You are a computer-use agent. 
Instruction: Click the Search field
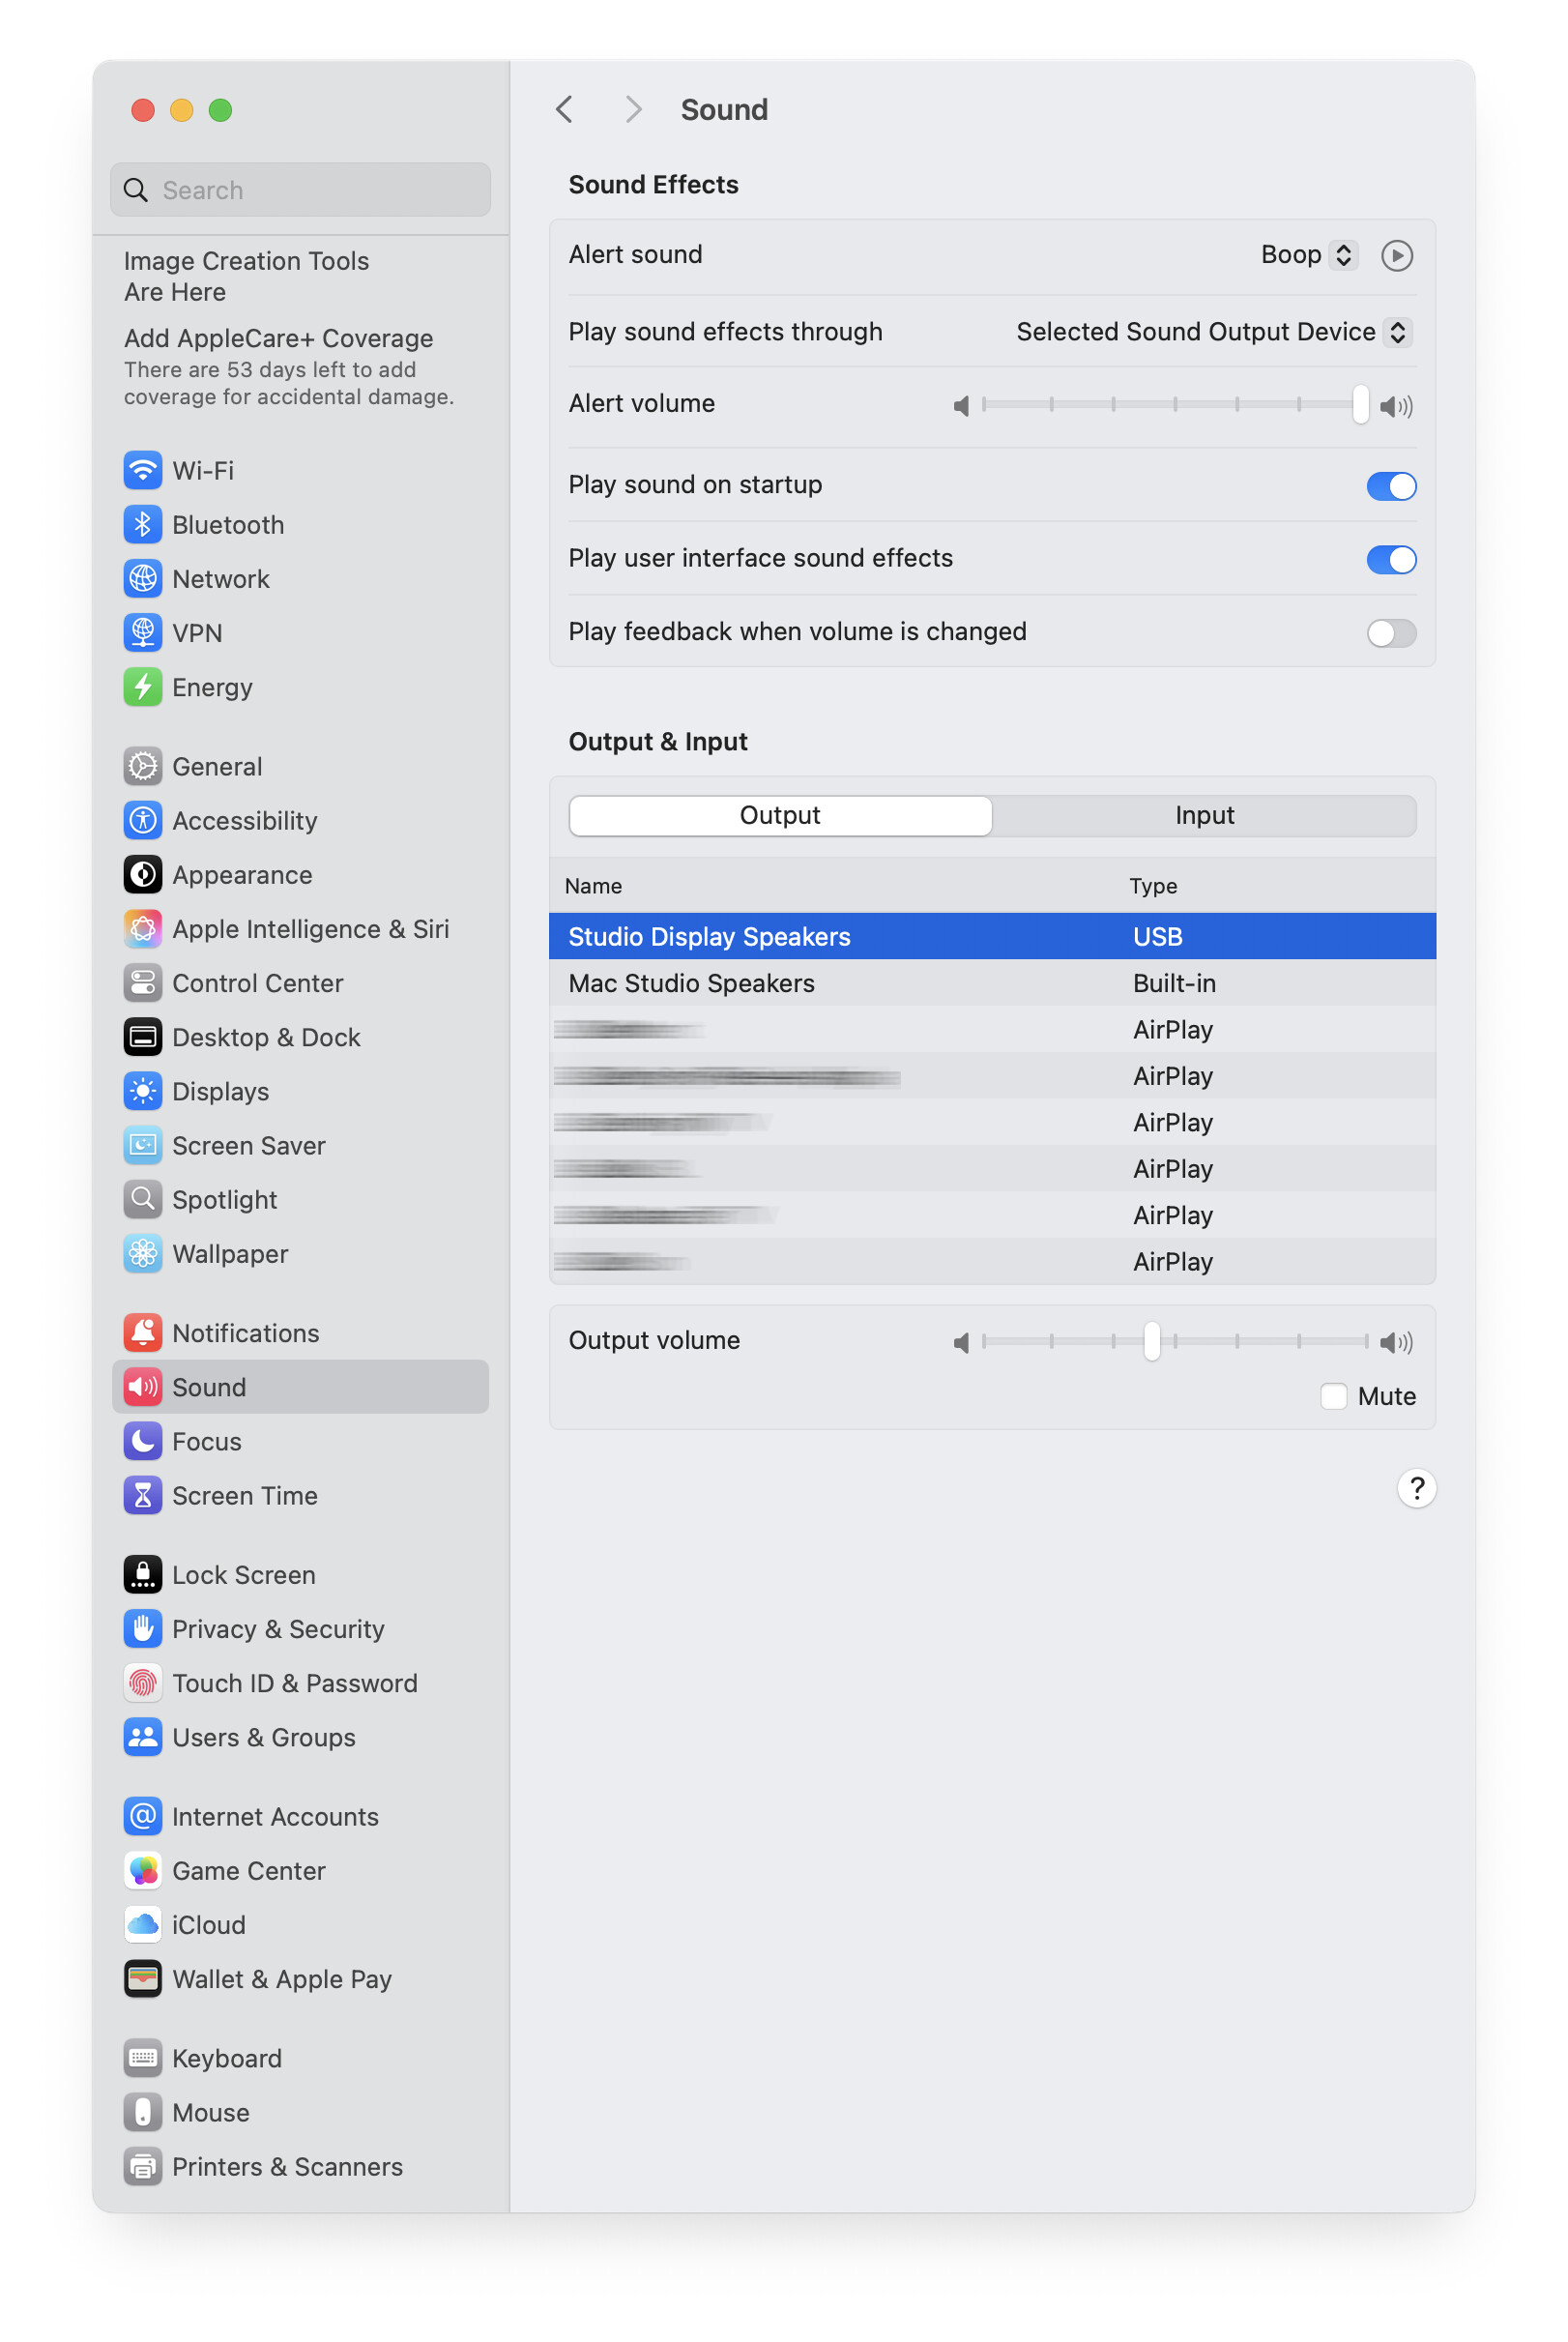point(300,190)
